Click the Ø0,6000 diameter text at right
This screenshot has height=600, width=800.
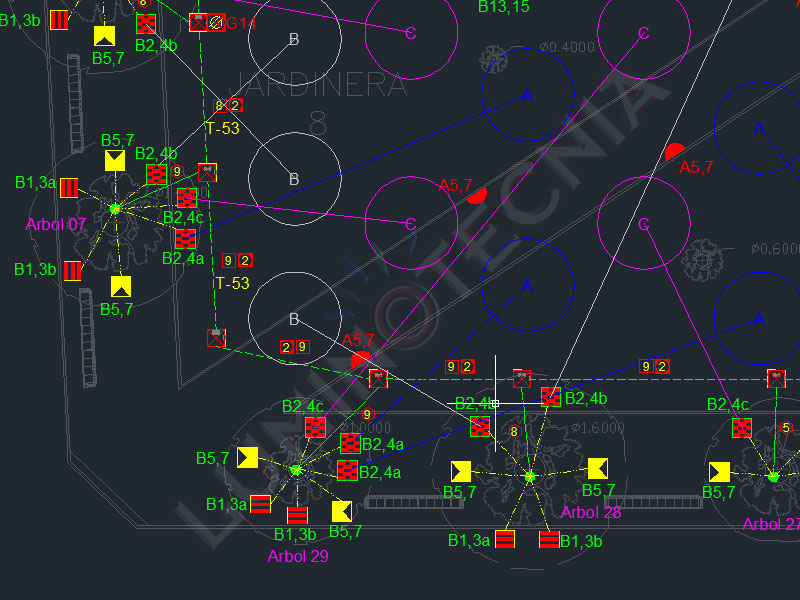click(x=774, y=249)
